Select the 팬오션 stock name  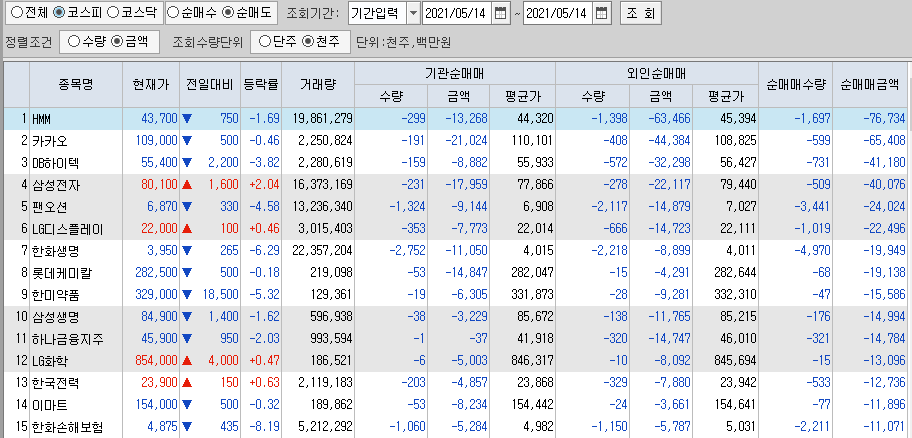(50, 207)
